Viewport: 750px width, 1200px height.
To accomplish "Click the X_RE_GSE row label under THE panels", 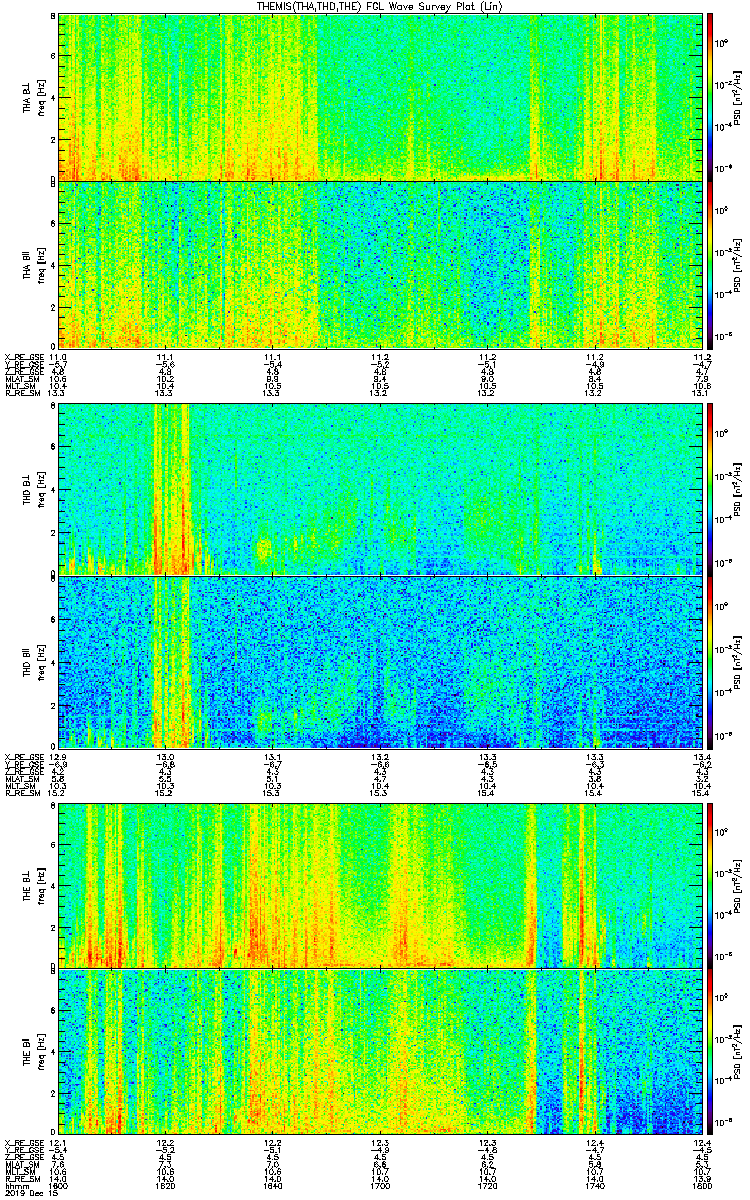I will pos(24,1143).
